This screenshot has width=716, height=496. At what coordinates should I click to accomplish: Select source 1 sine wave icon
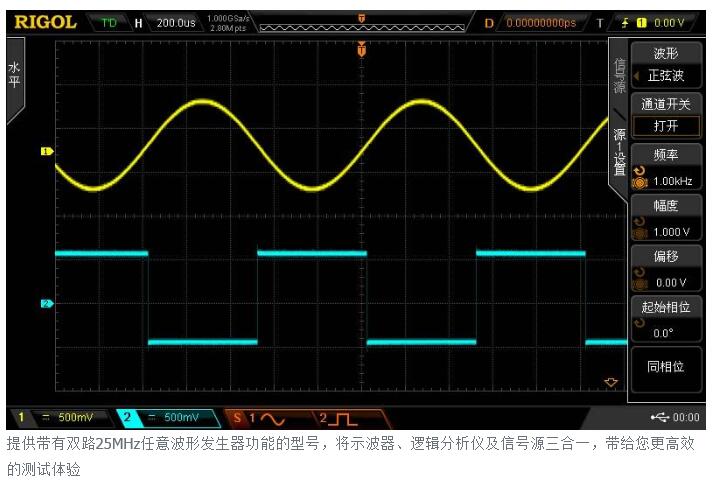(x=264, y=417)
